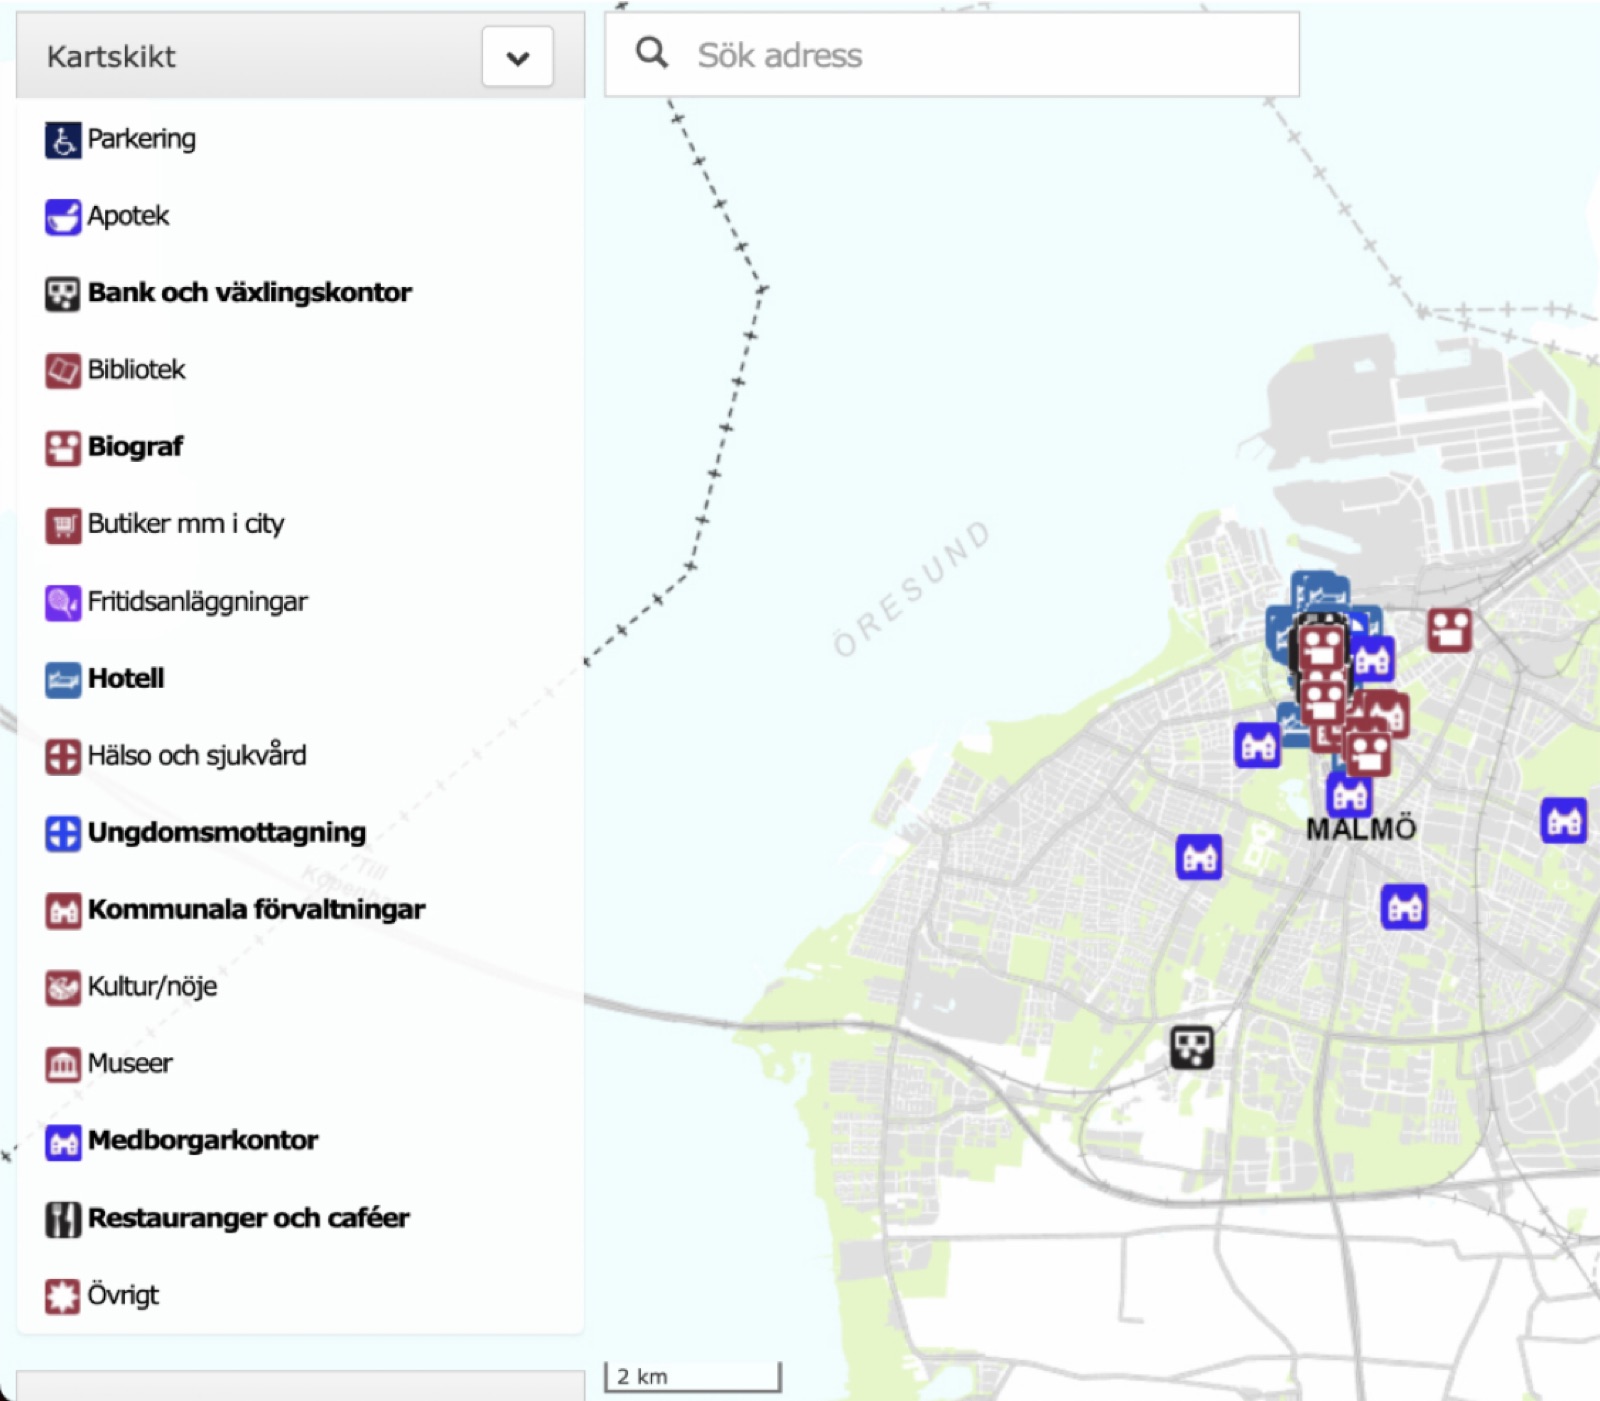Show the Kultur/nöje layer
1600x1401 pixels.
click(152, 987)
